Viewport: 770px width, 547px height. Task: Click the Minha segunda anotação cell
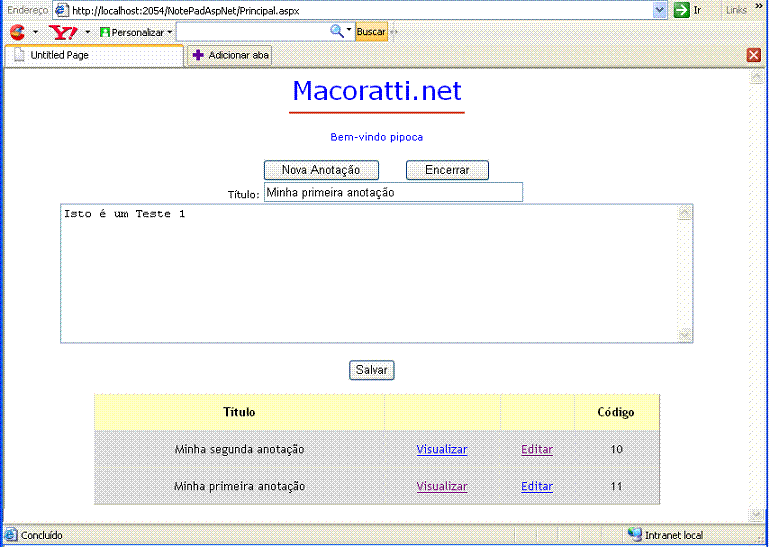[x=240, y=449]
